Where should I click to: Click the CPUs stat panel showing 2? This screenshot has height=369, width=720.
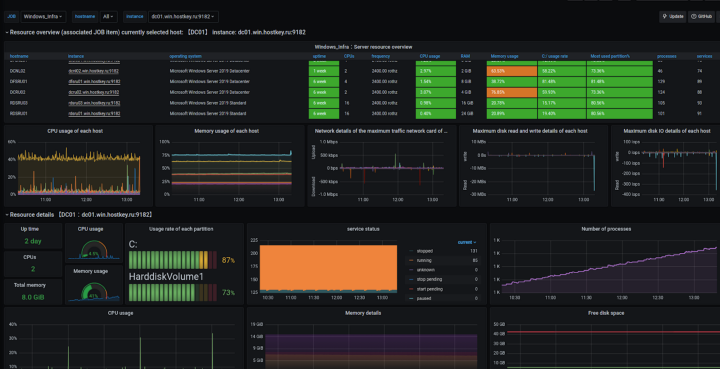(33, 263)
